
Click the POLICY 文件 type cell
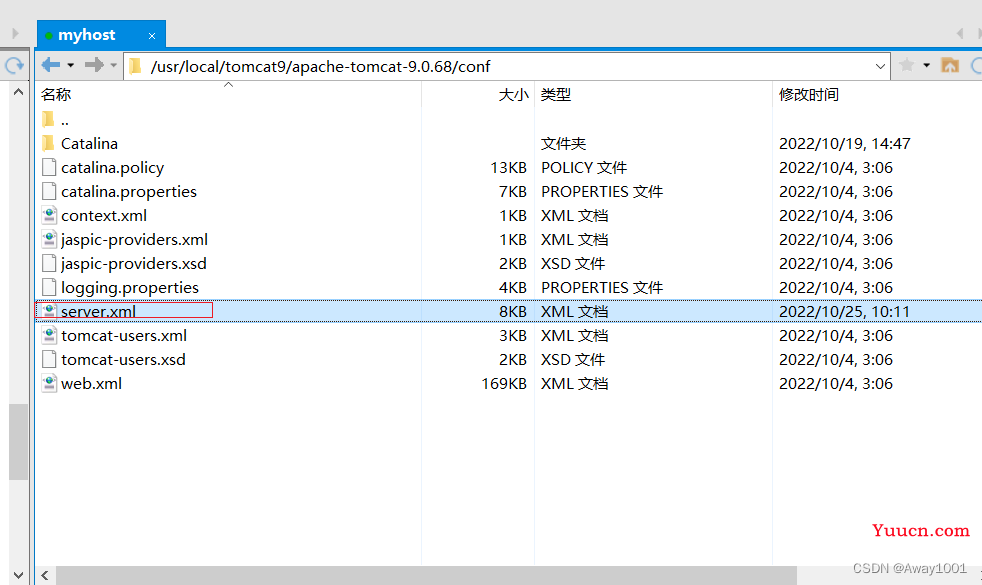coord(584,167)
